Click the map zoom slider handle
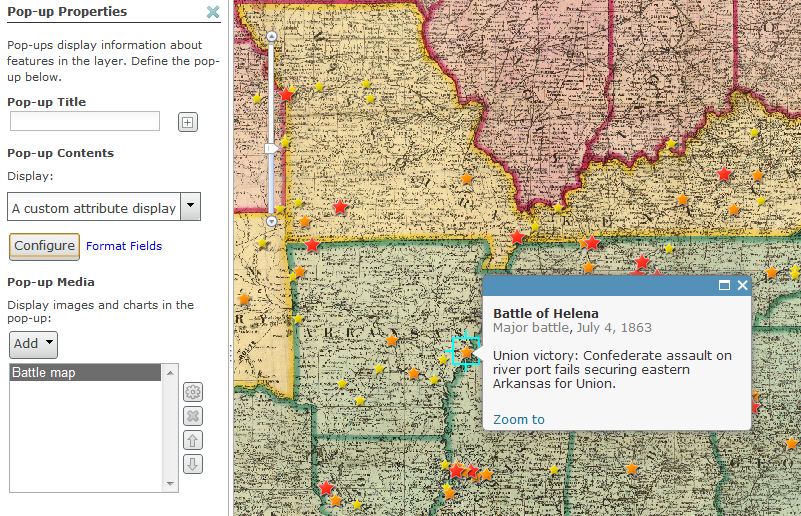Image resolution: width=801 pixels, height=516 pixels. point(271,148)
